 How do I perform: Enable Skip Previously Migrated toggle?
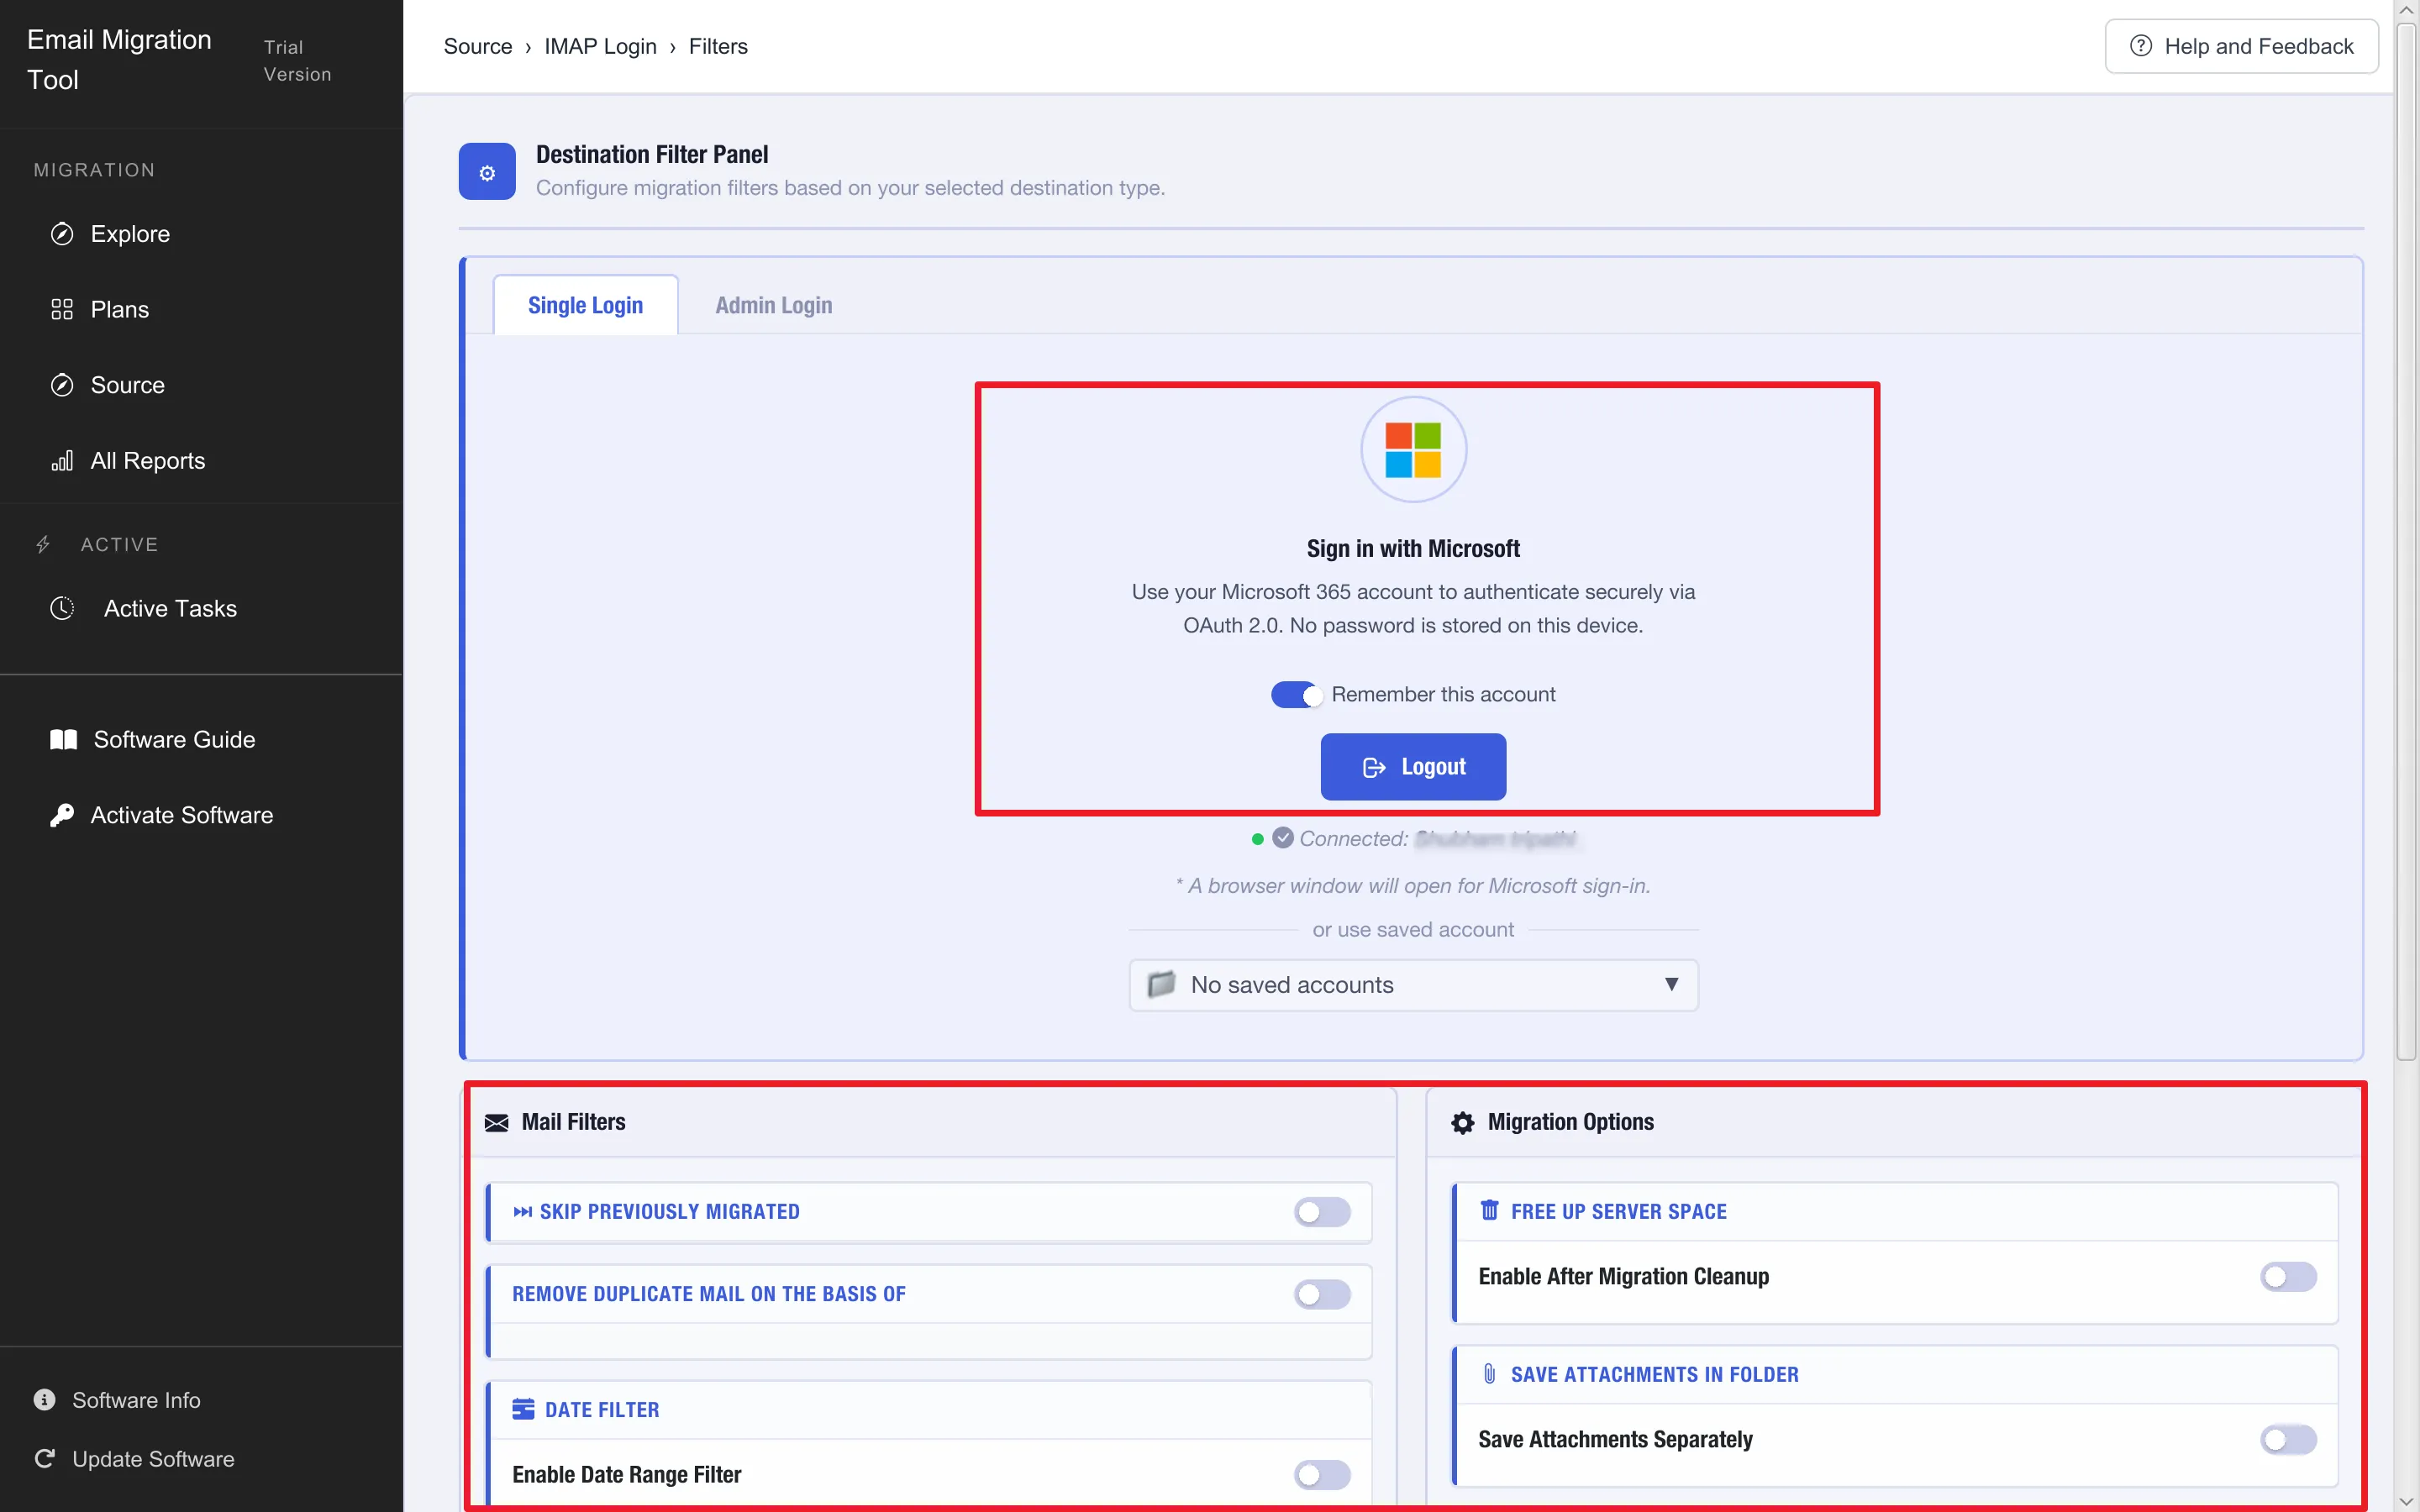click(x=1322, y=1212)
